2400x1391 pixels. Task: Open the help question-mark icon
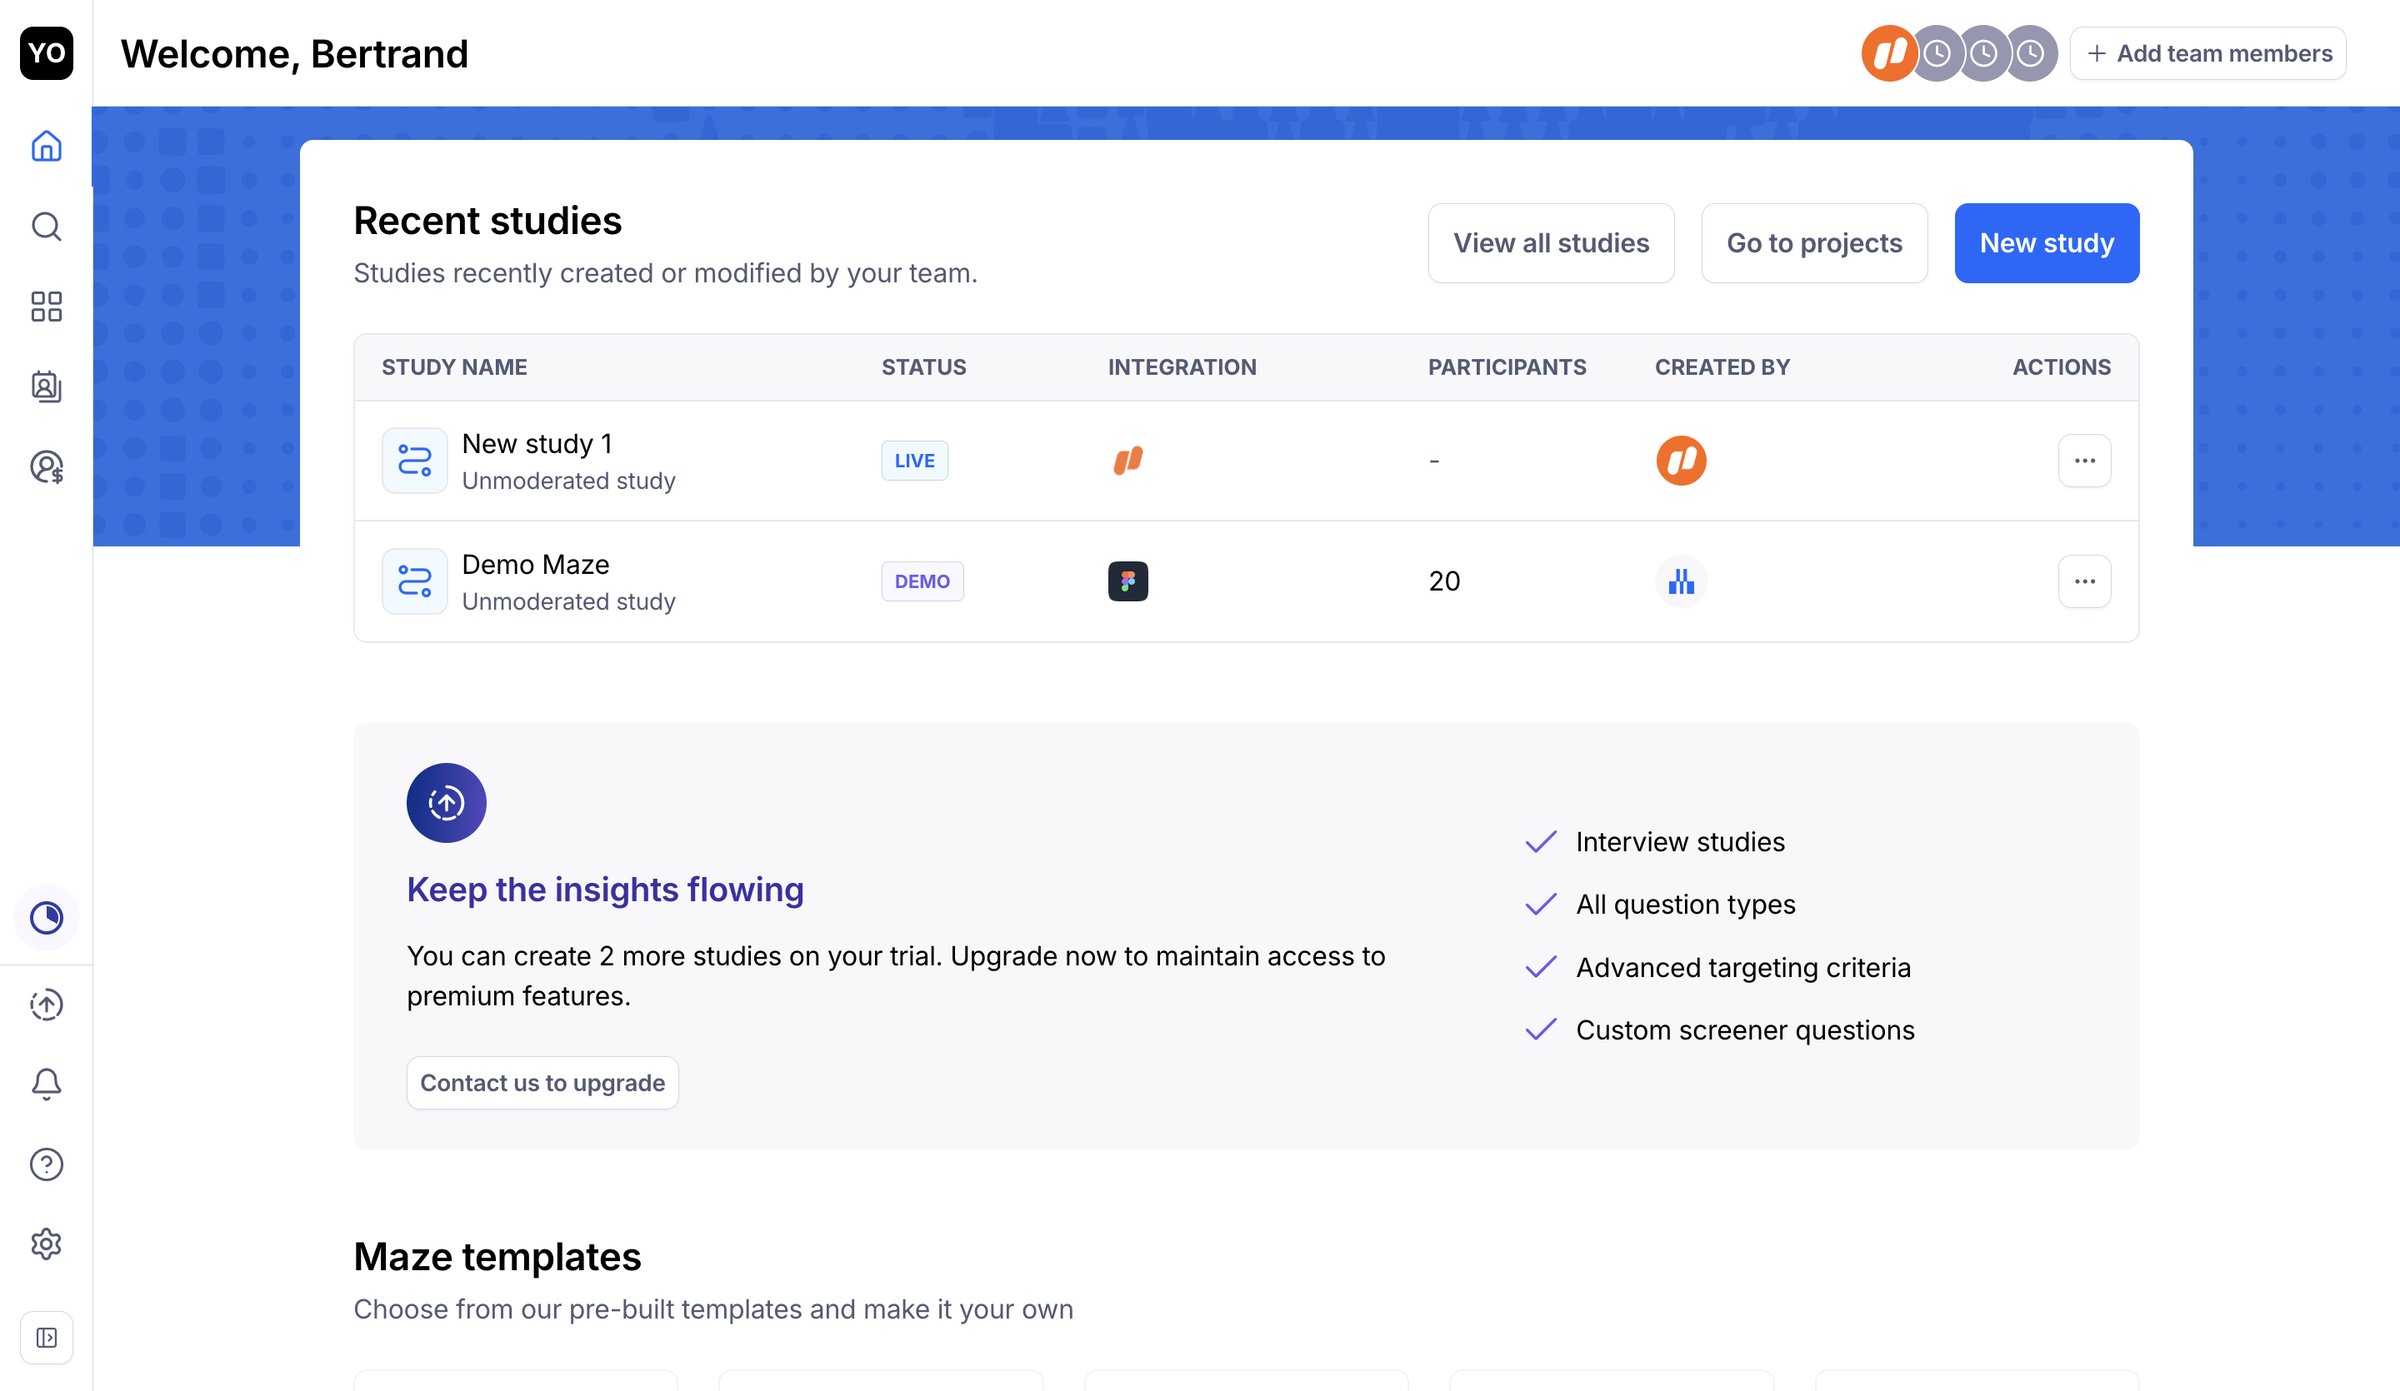coord(46,1164)
